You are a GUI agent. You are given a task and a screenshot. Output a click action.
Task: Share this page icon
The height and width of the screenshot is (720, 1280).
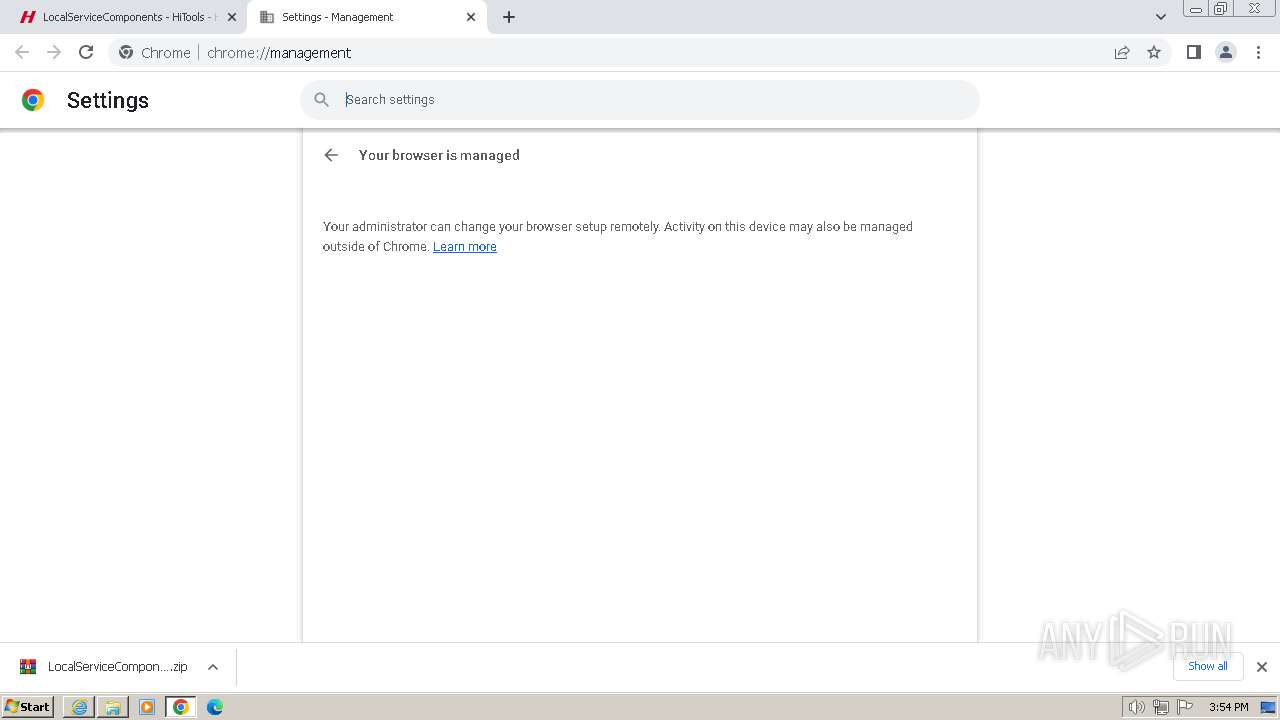coord(1122,52)
